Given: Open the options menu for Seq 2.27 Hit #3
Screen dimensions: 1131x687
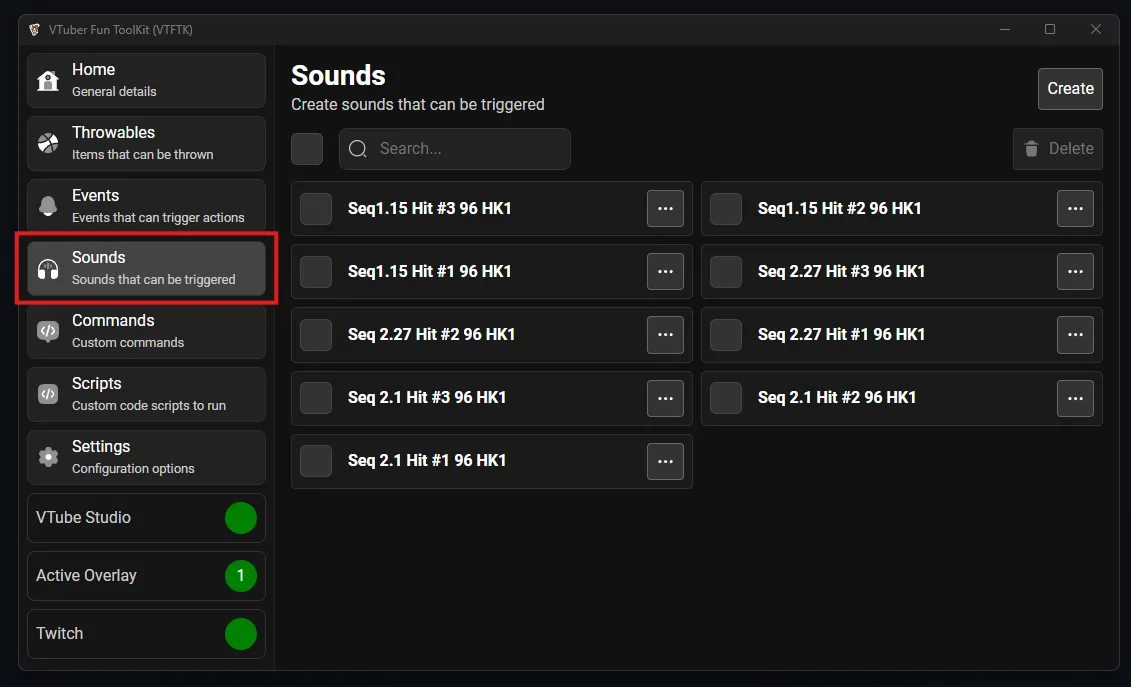Looking at the screenshot, I should point(1075,271).
